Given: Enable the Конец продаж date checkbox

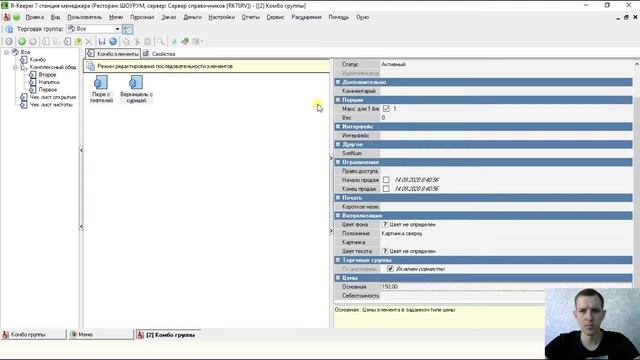Looking at the screenshot, I should pyautogui.click(x=386, y=189).
